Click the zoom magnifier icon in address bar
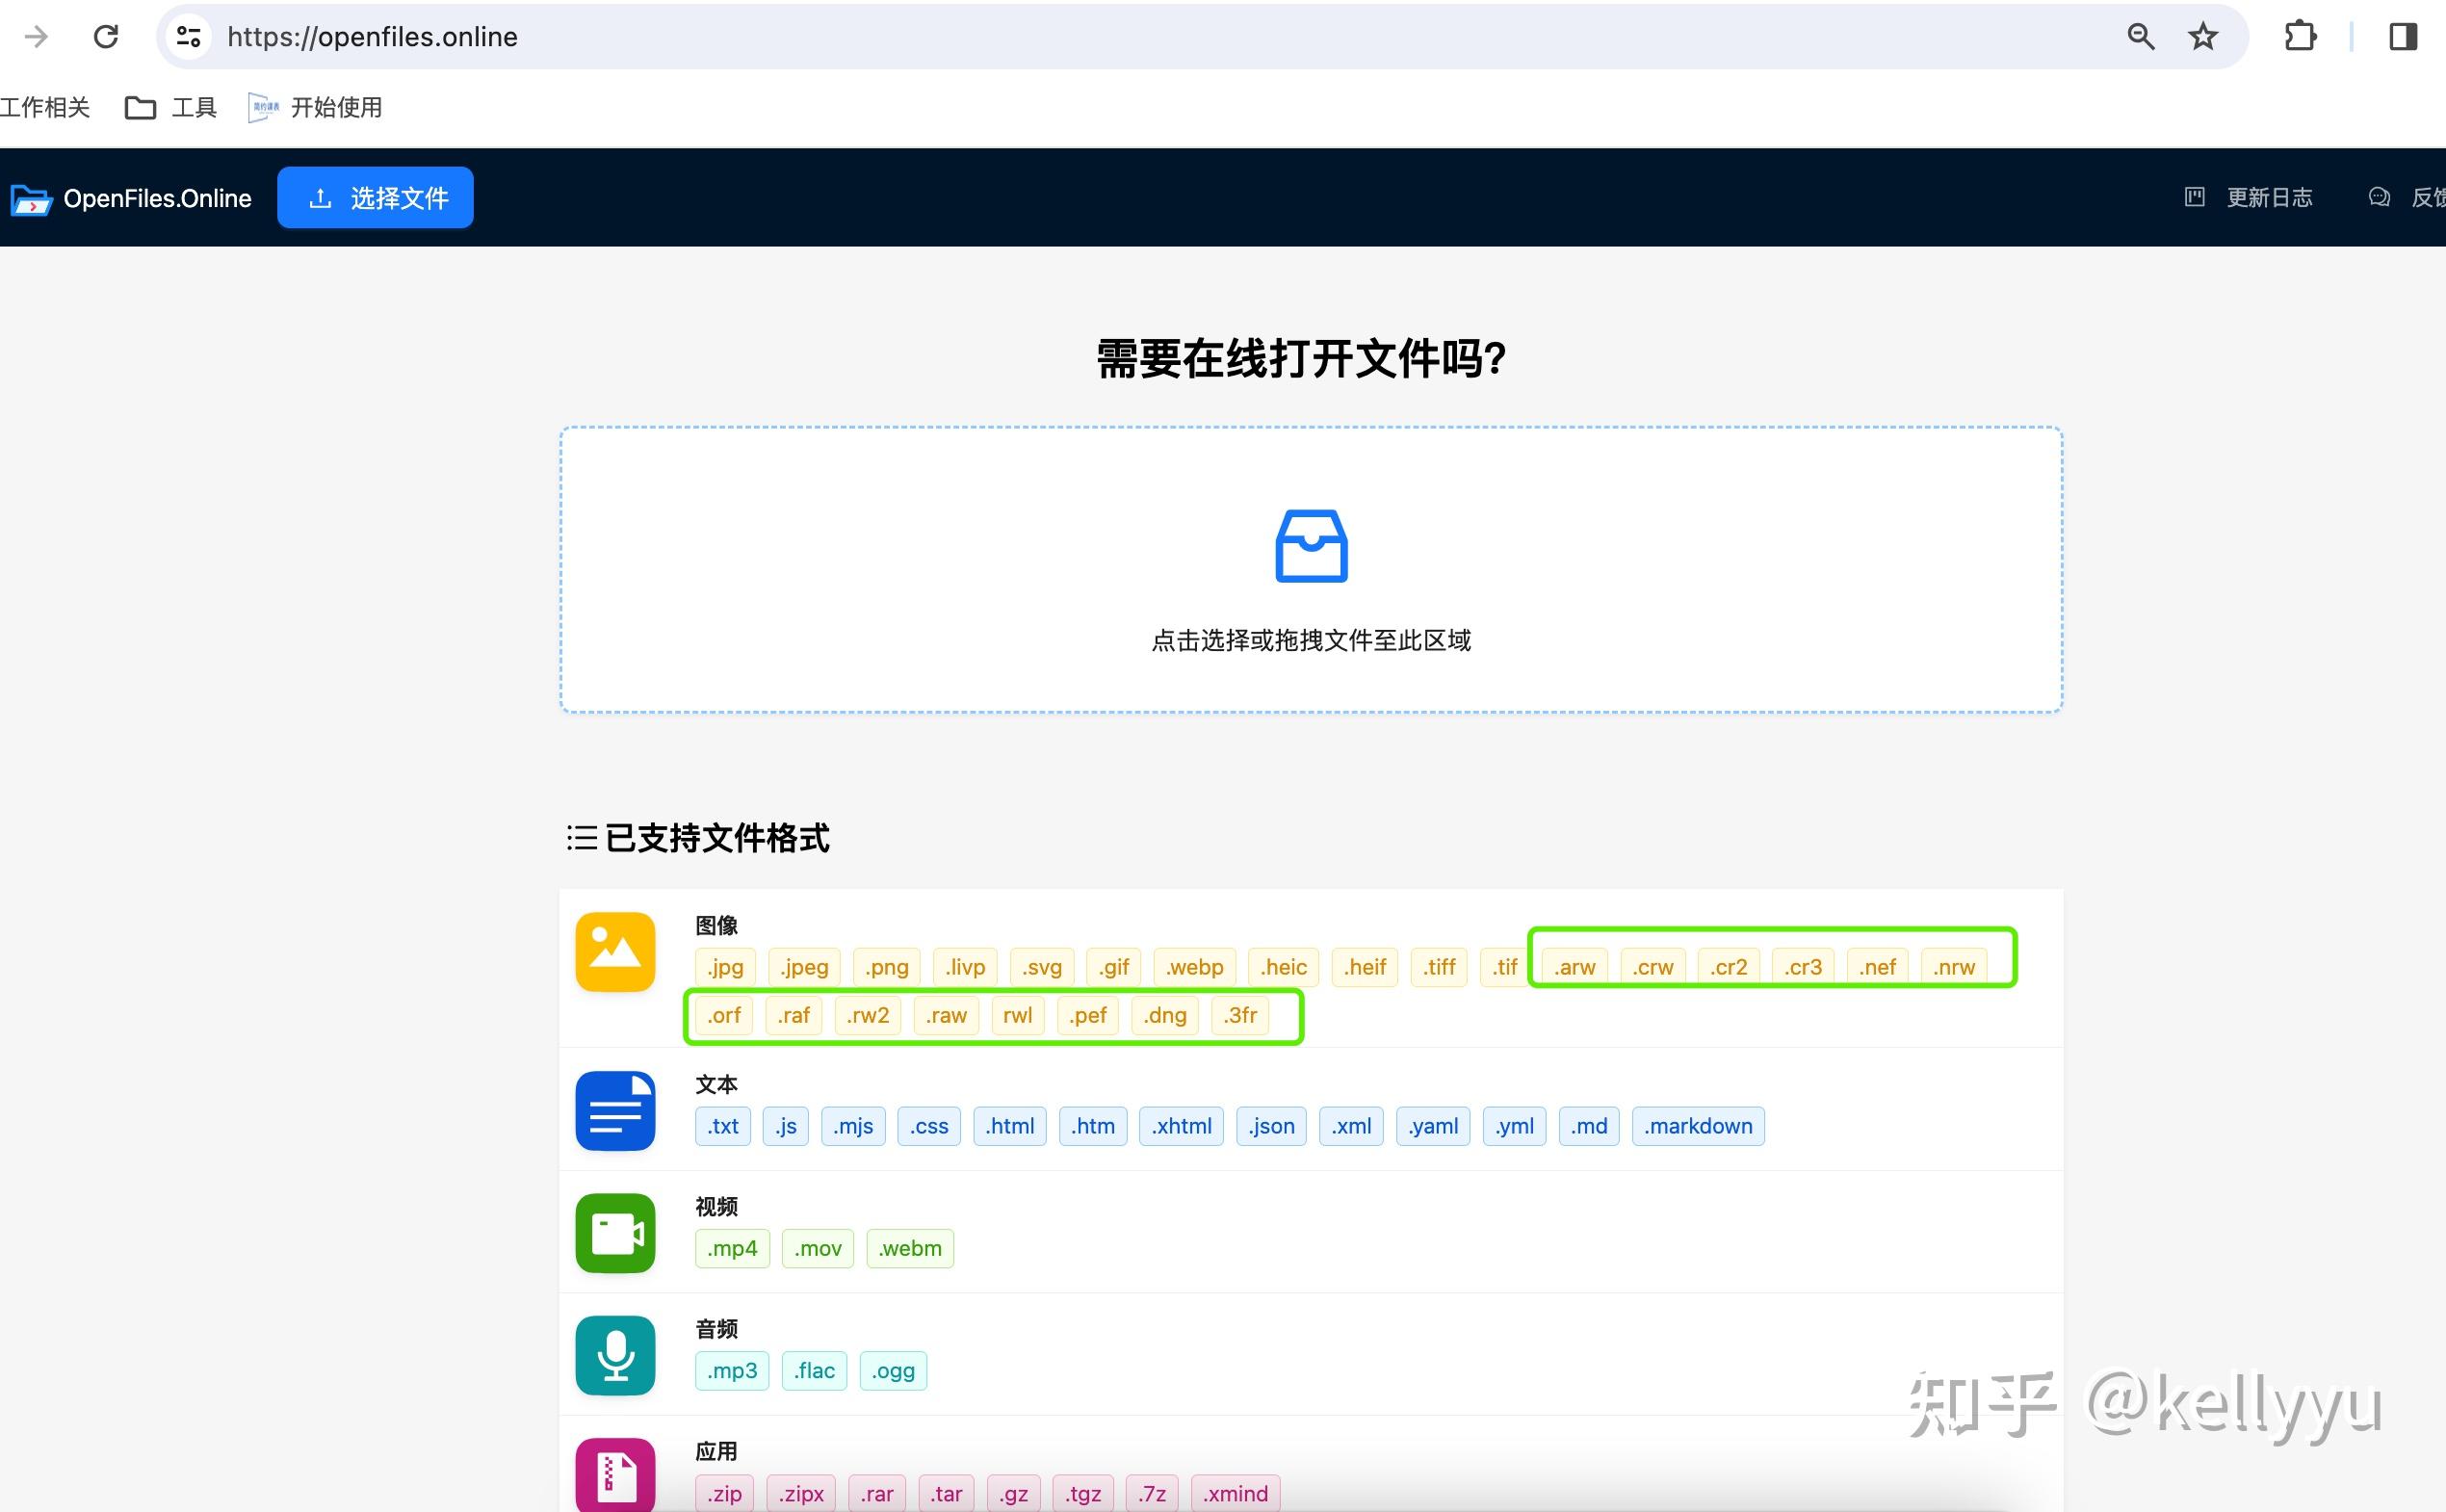 (2140, 37)
